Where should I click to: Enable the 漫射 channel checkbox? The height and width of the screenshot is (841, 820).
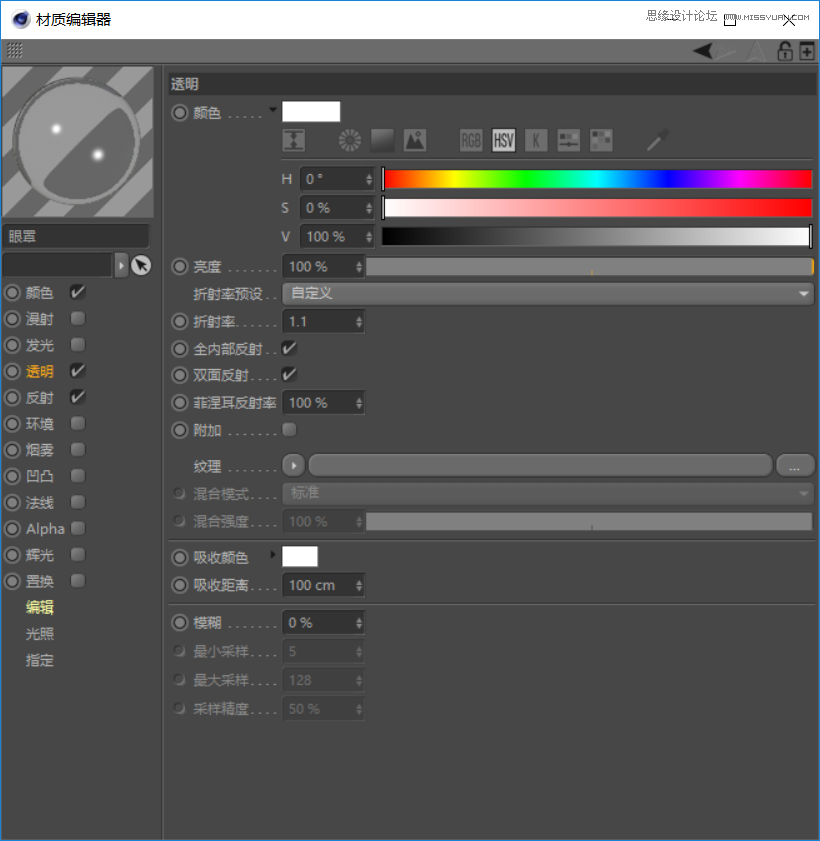pyautogui.click(x=77, y=319)
